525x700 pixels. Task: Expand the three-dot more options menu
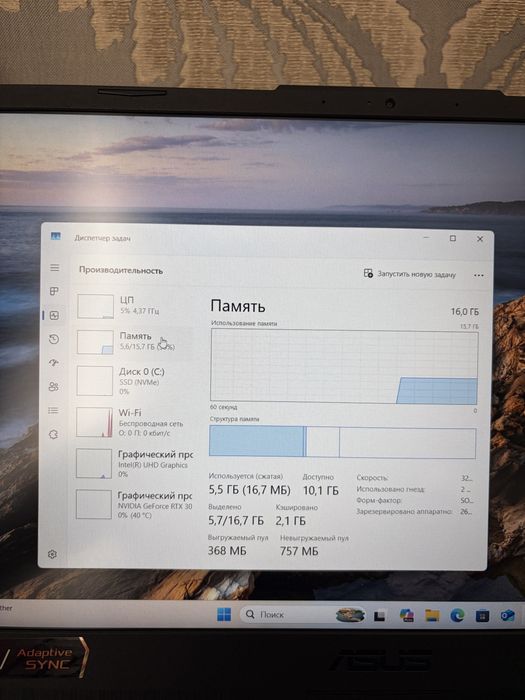479,275
